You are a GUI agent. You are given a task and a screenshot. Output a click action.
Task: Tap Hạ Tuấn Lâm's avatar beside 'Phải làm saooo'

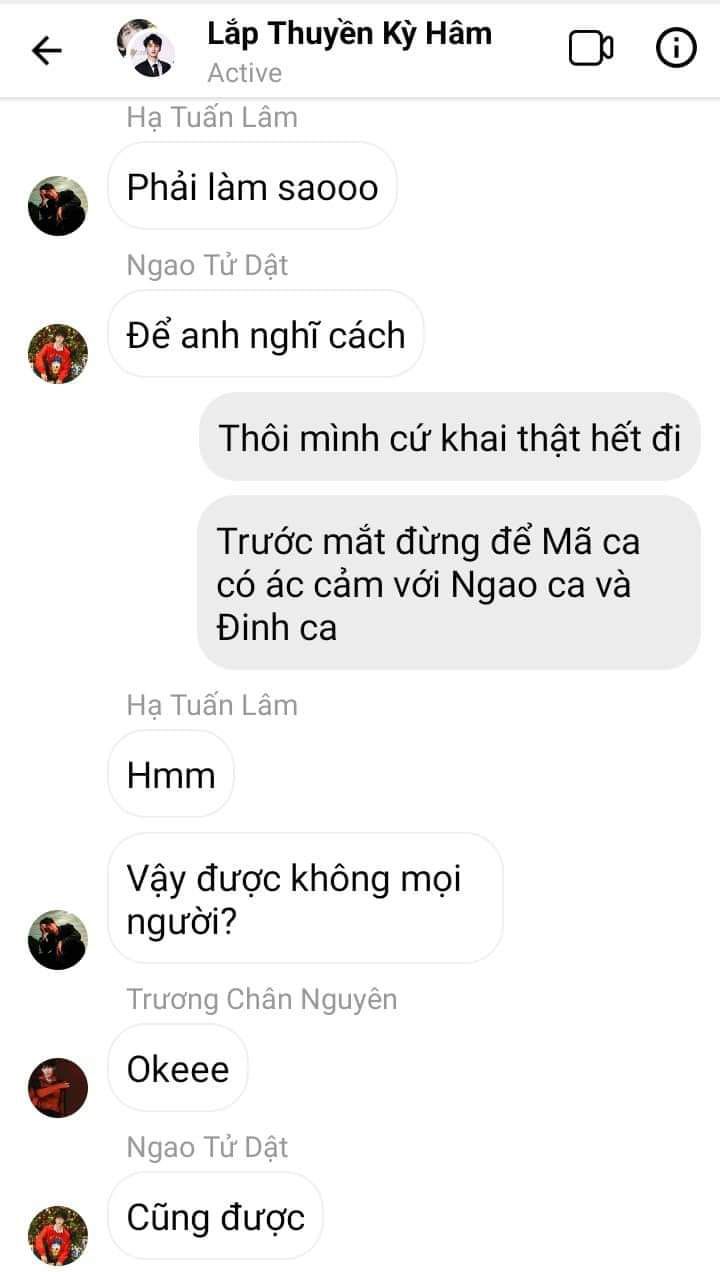(x=58, y=206)
